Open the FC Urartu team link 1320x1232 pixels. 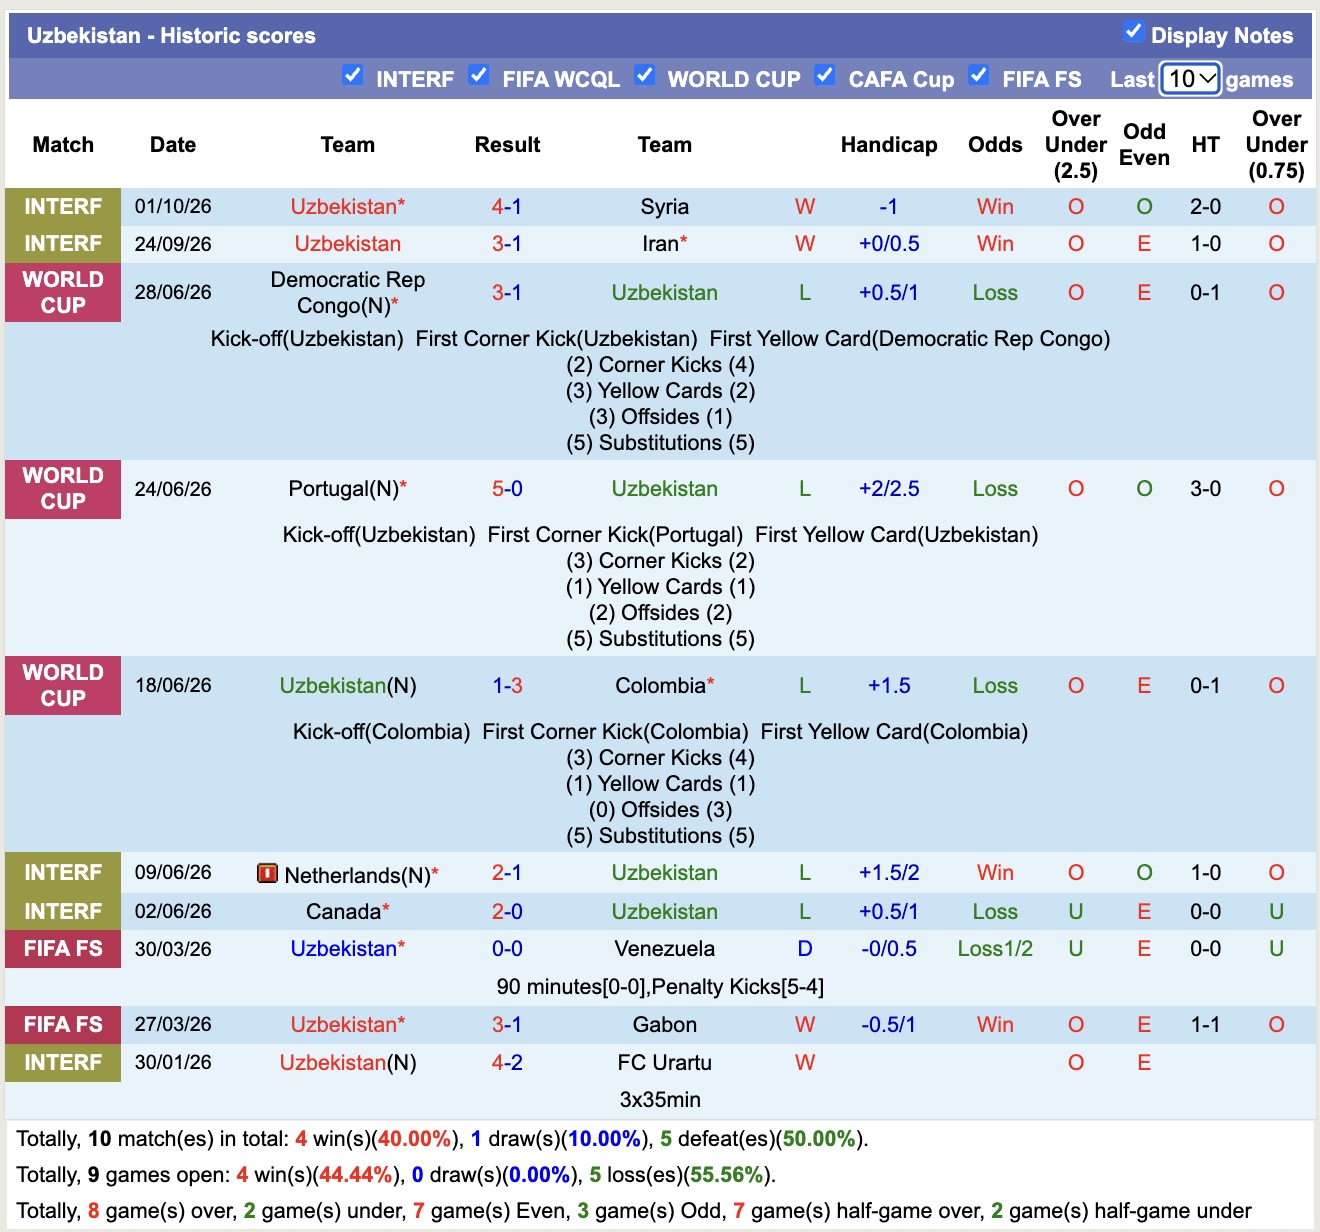[x=665, y=1063]
